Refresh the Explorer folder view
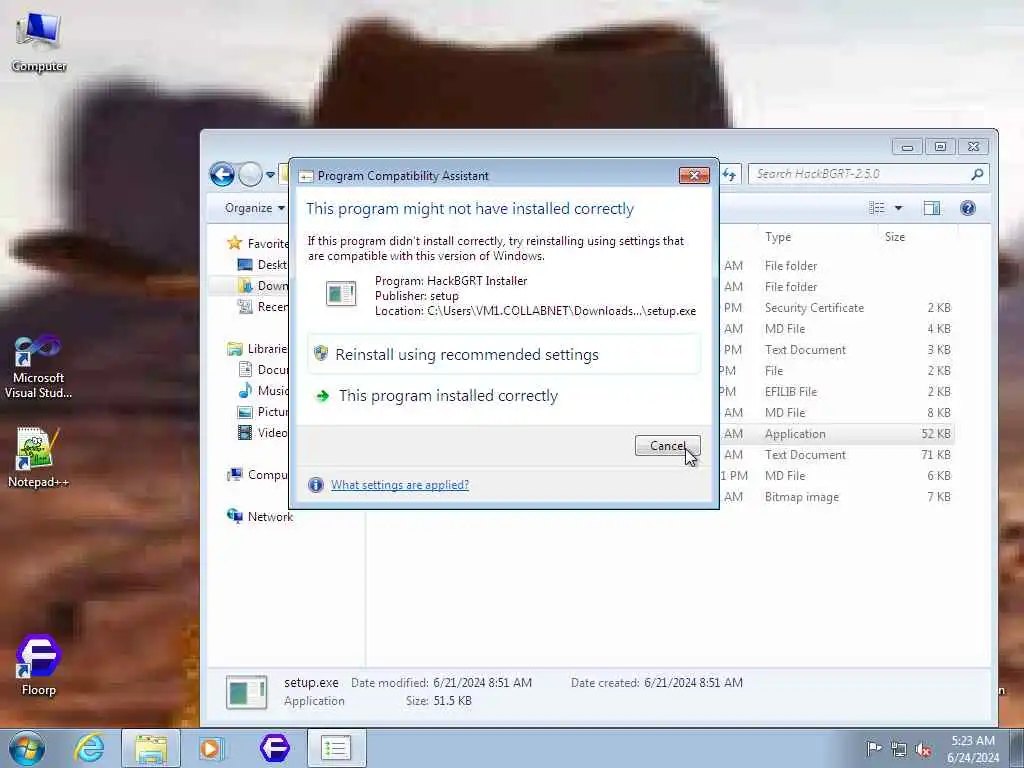Image resolution: width=1024 pixels, height=768 pixels. point(729,174)
